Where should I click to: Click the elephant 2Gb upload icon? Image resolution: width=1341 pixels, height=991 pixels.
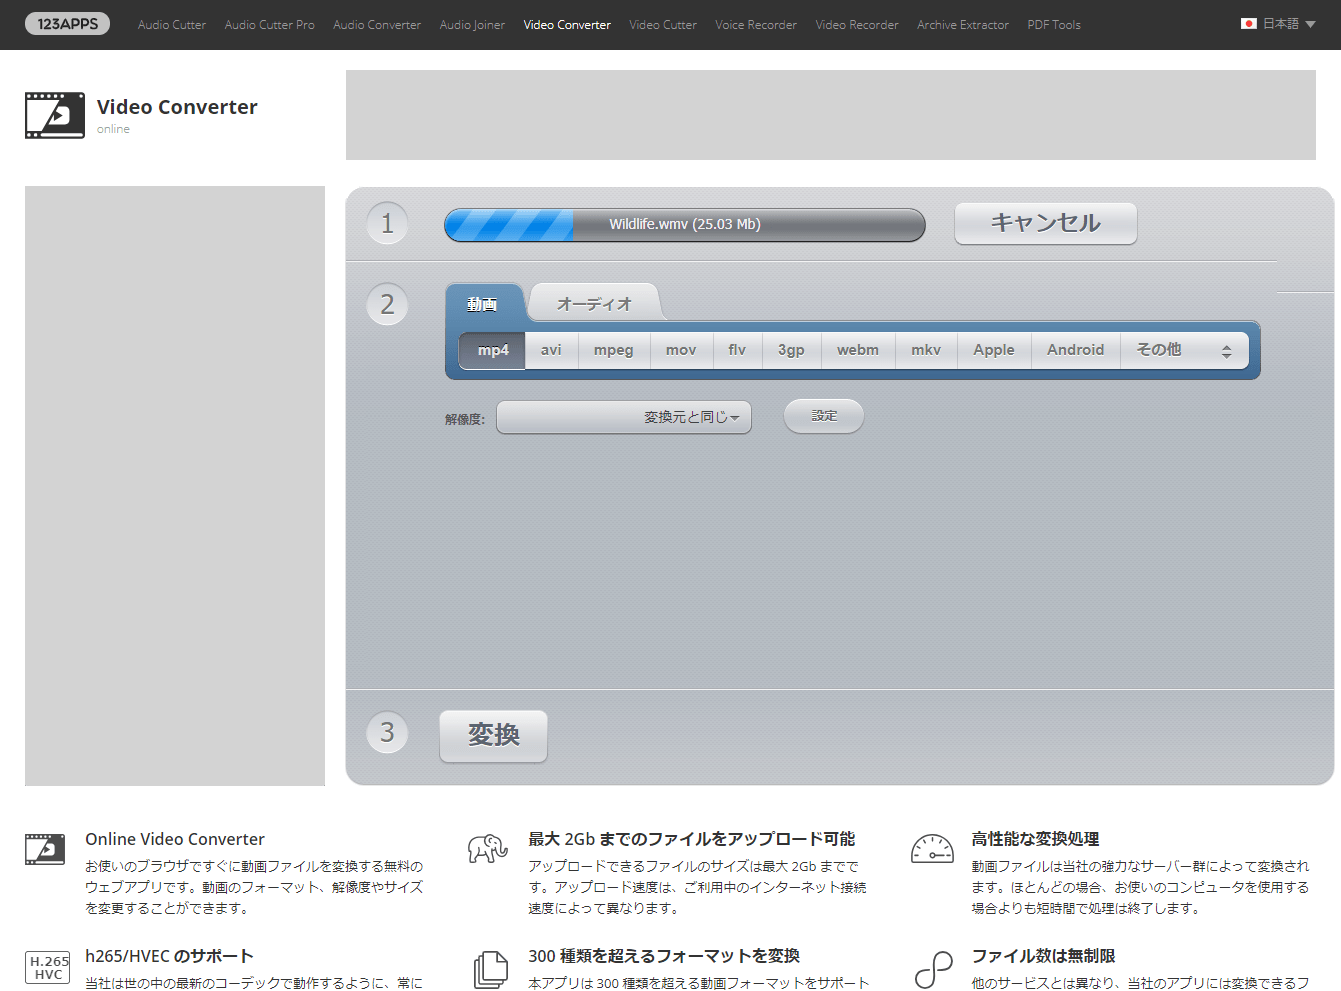[488, 848]
